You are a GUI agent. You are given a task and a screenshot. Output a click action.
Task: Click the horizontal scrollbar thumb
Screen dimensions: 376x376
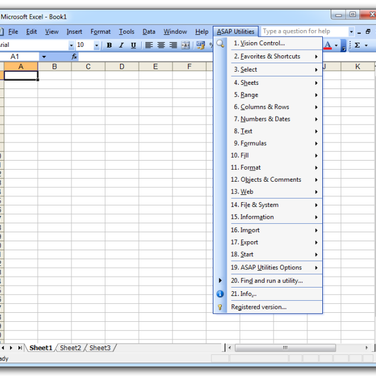pos(285,348)
